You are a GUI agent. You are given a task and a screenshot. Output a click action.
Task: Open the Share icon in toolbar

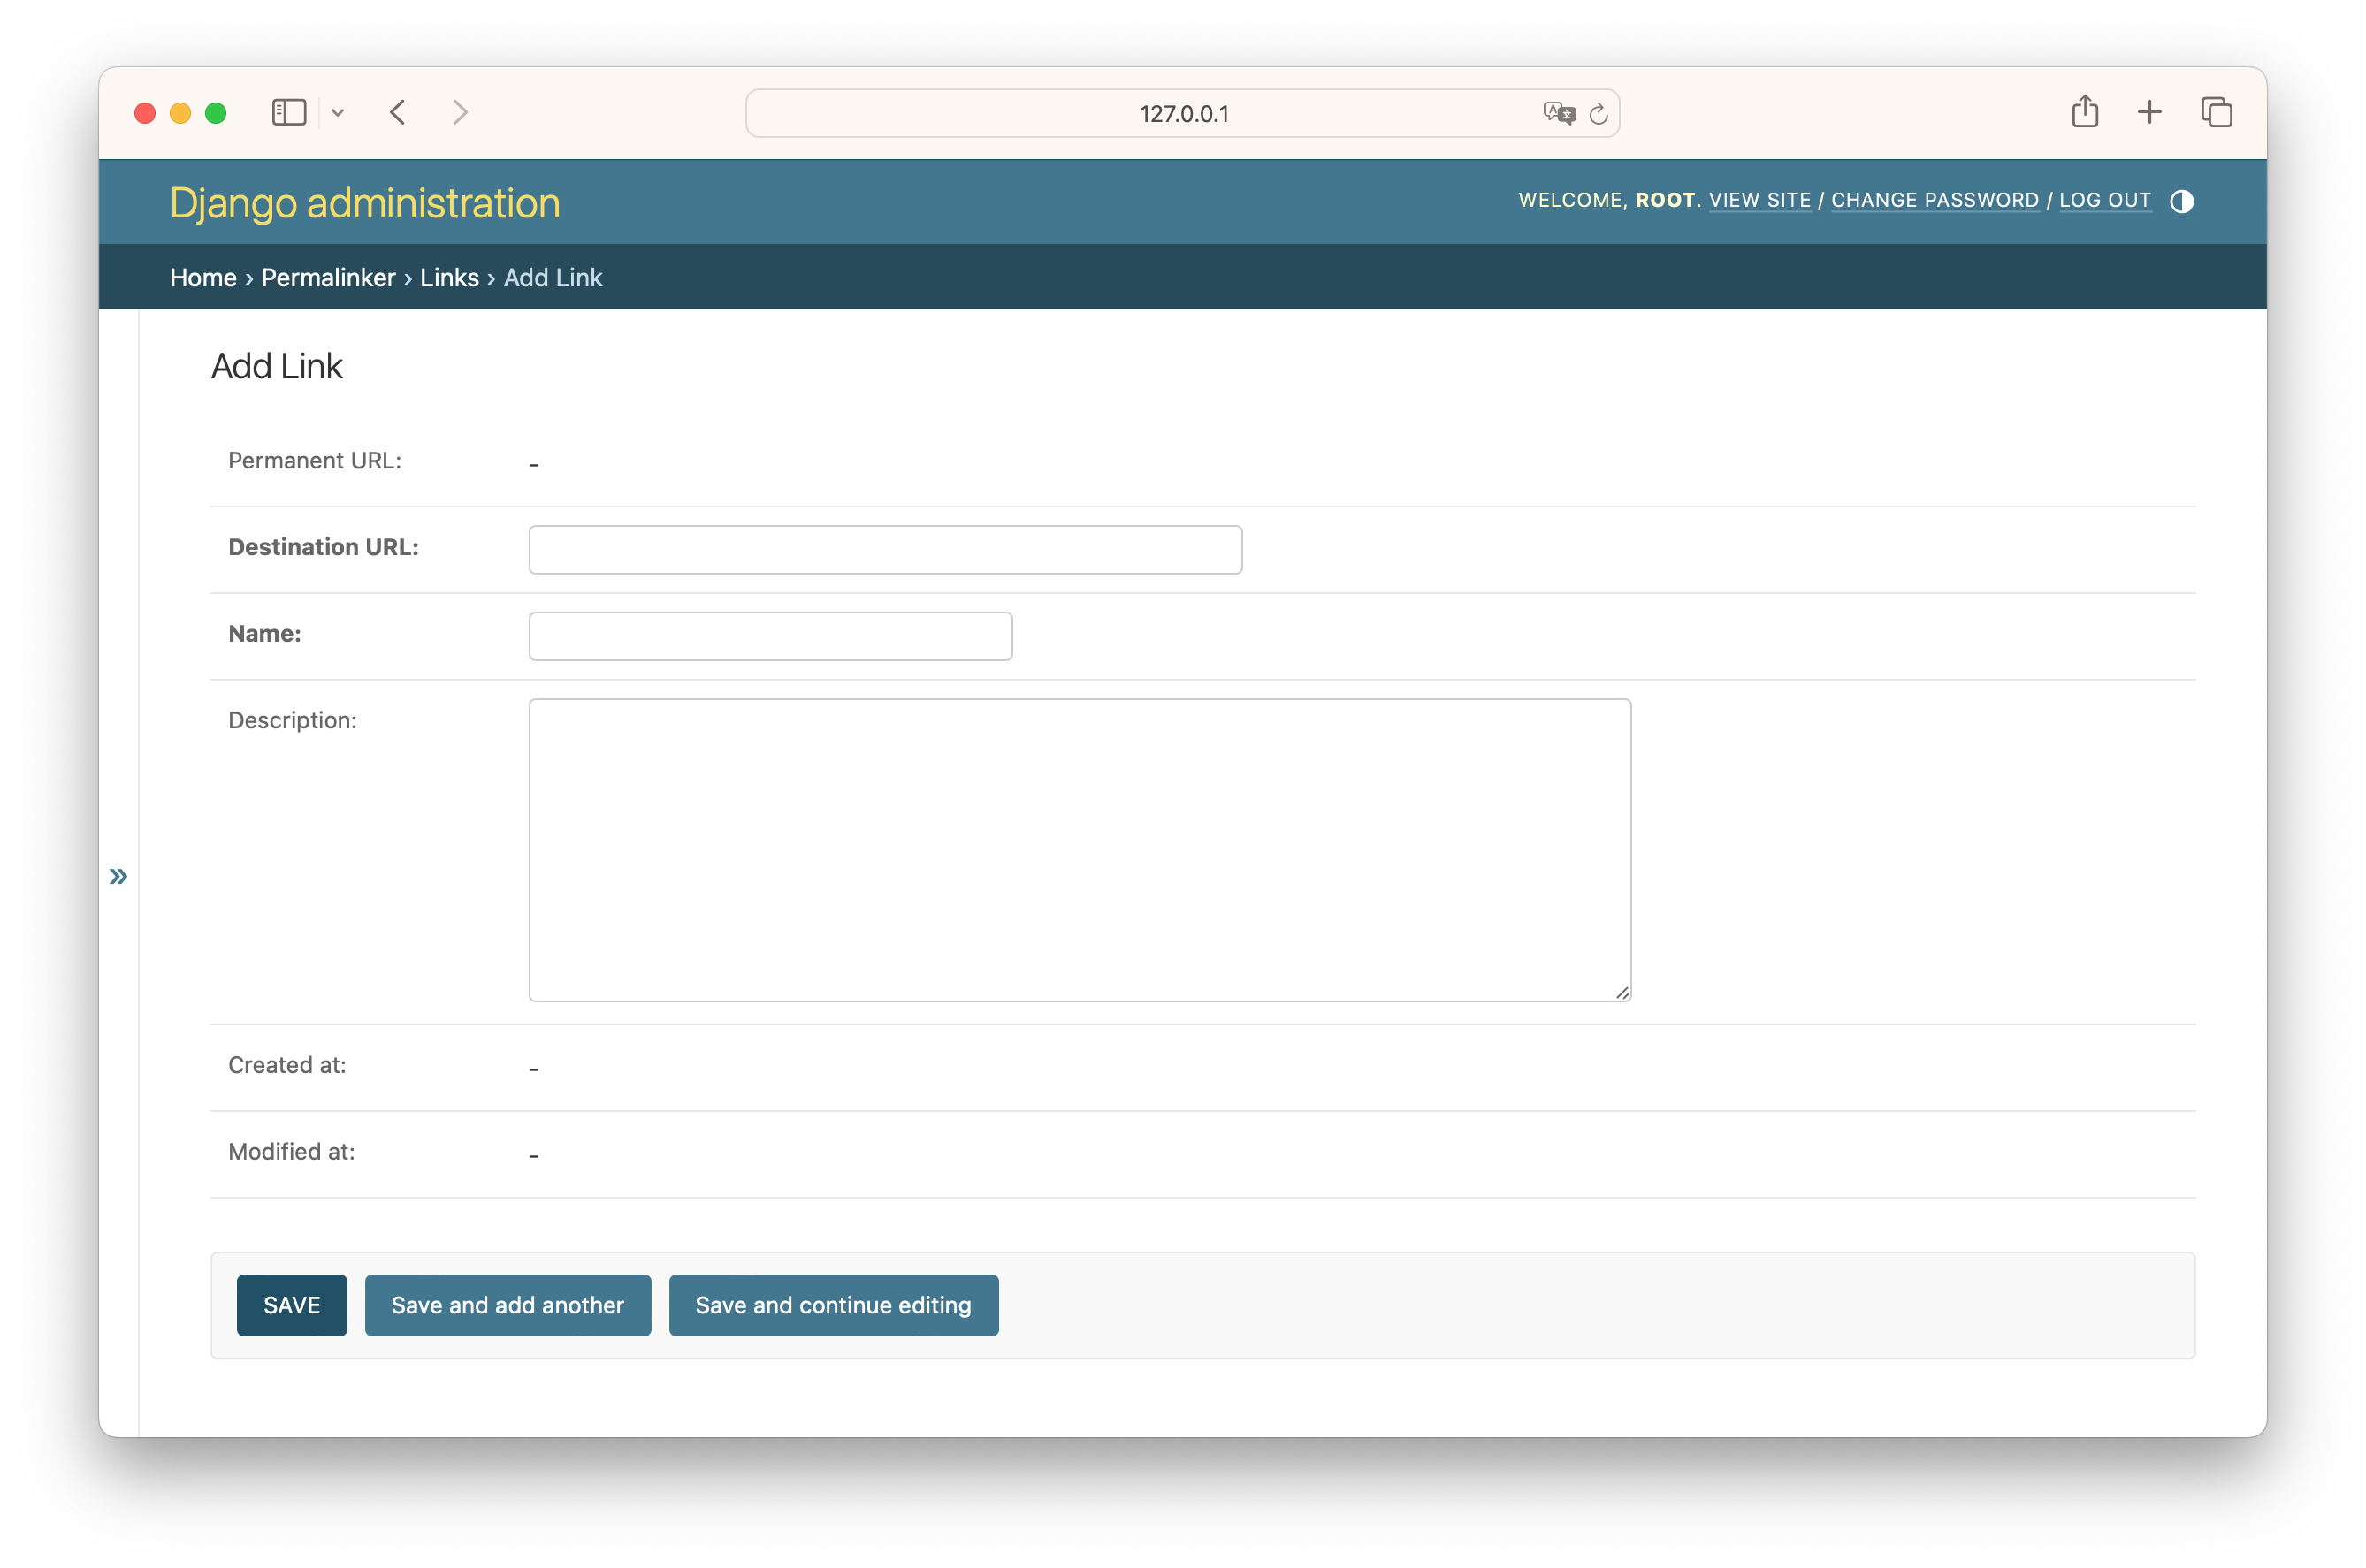click(2084, 111)
